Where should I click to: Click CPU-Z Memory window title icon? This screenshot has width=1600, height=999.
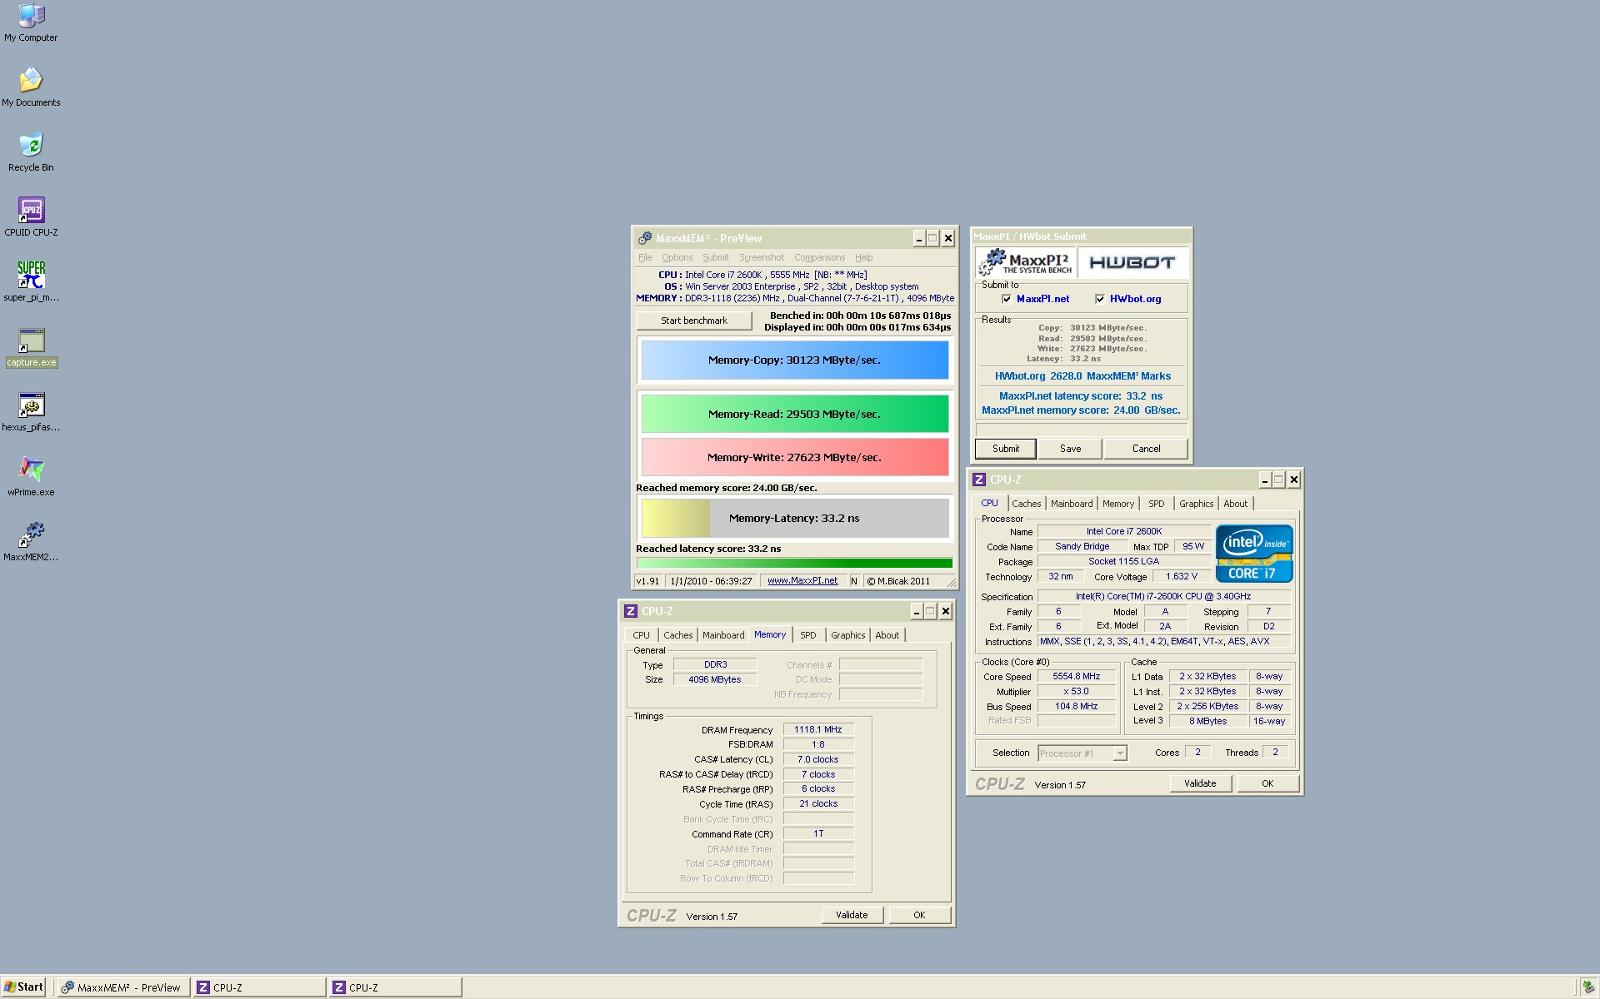630,611
